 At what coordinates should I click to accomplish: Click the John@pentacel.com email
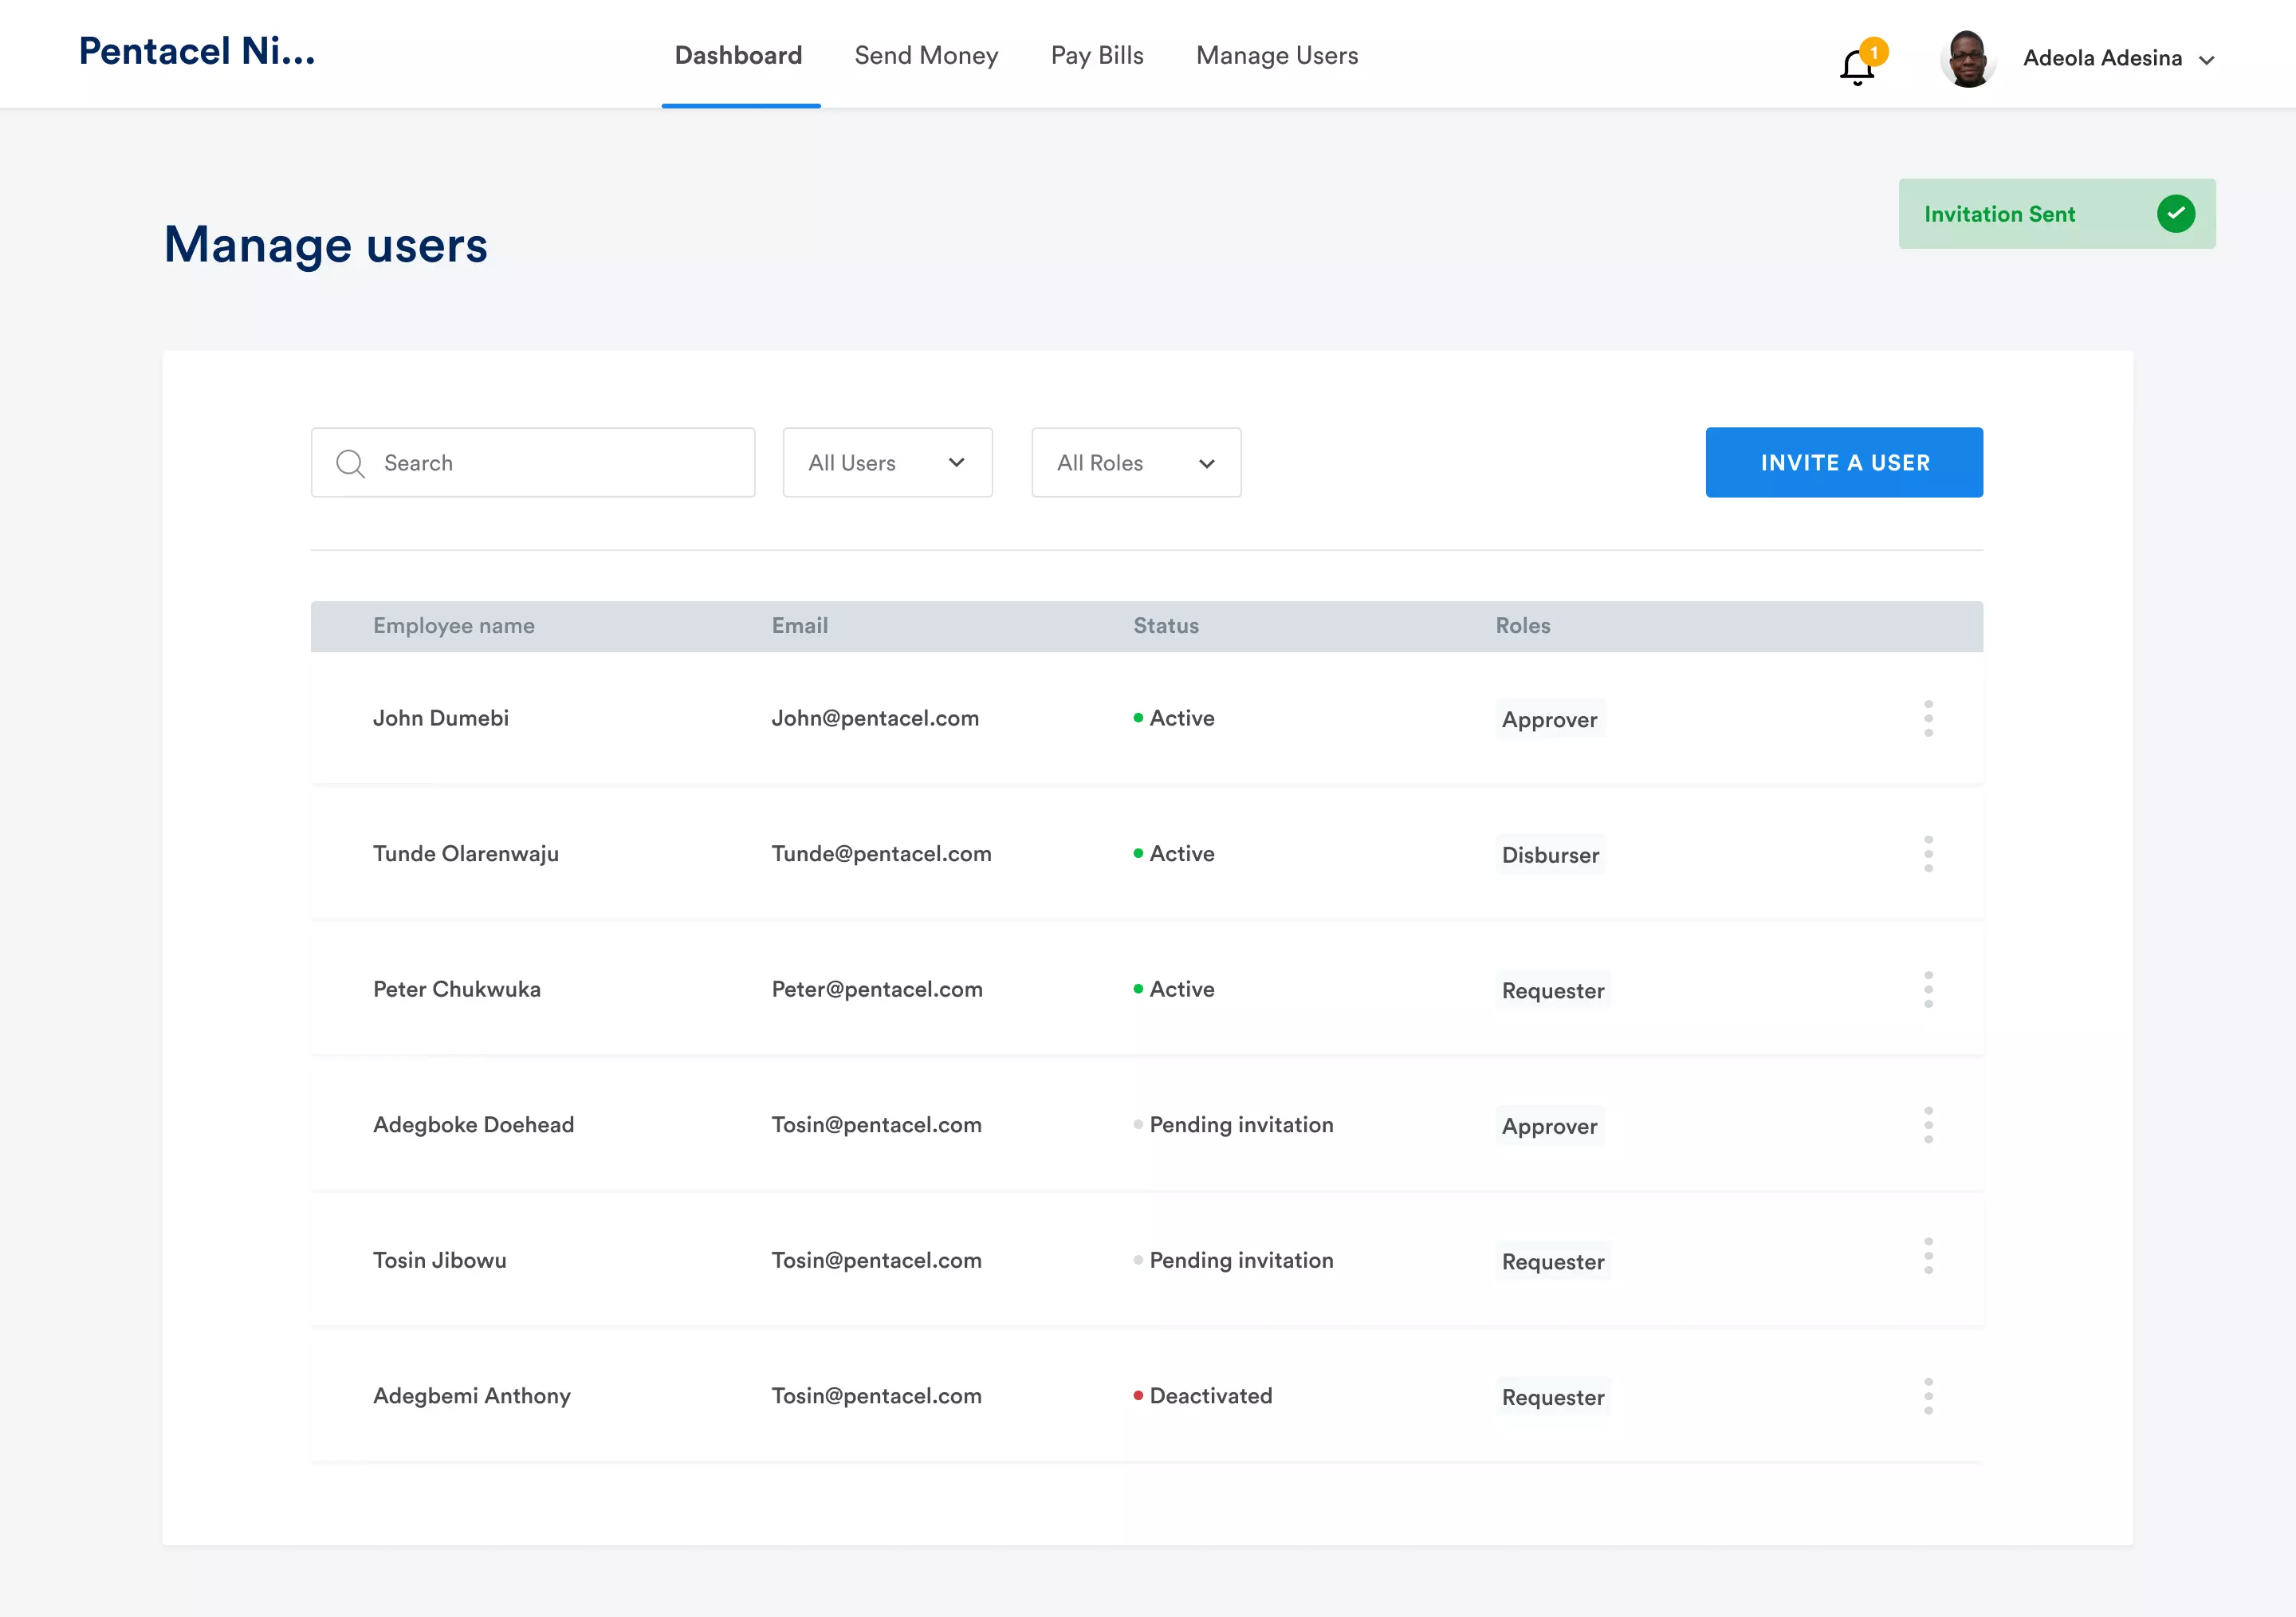click(x=875, y=718)
